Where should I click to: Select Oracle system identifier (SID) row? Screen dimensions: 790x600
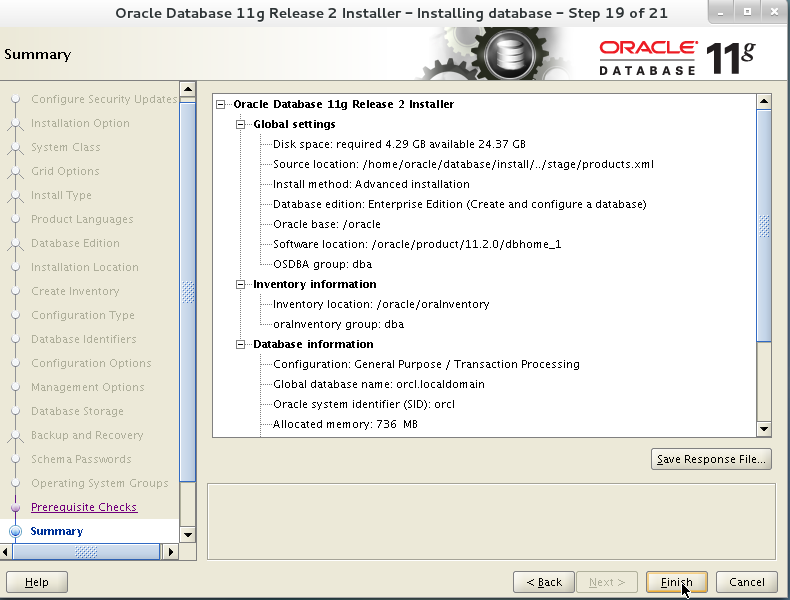[364, 405]
